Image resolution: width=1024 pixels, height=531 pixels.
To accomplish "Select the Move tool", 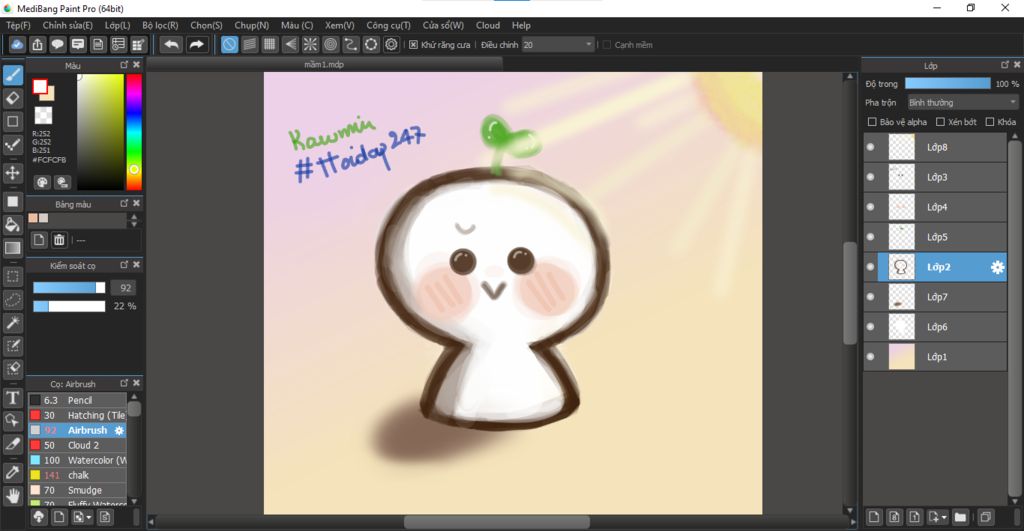I will (12, 172).
